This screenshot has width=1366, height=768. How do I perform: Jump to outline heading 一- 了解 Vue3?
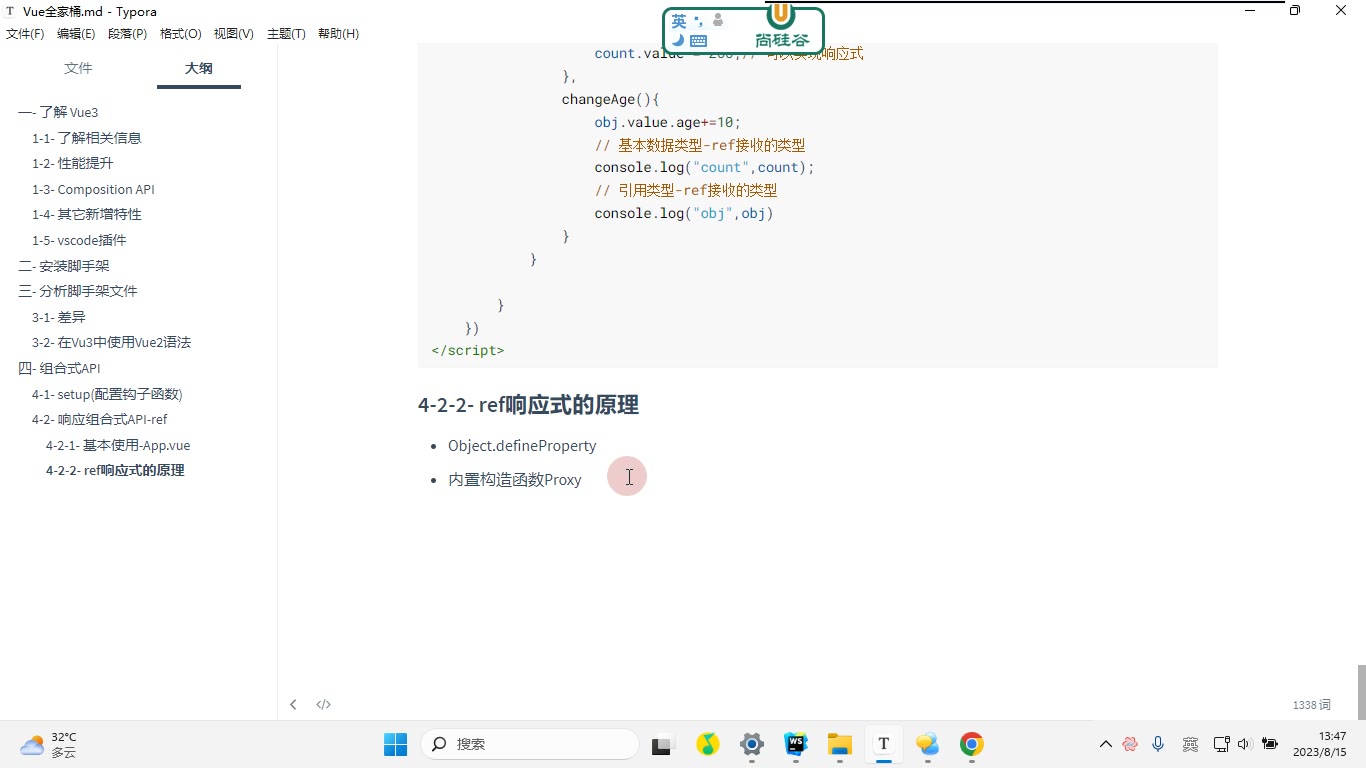pos(58,113)
